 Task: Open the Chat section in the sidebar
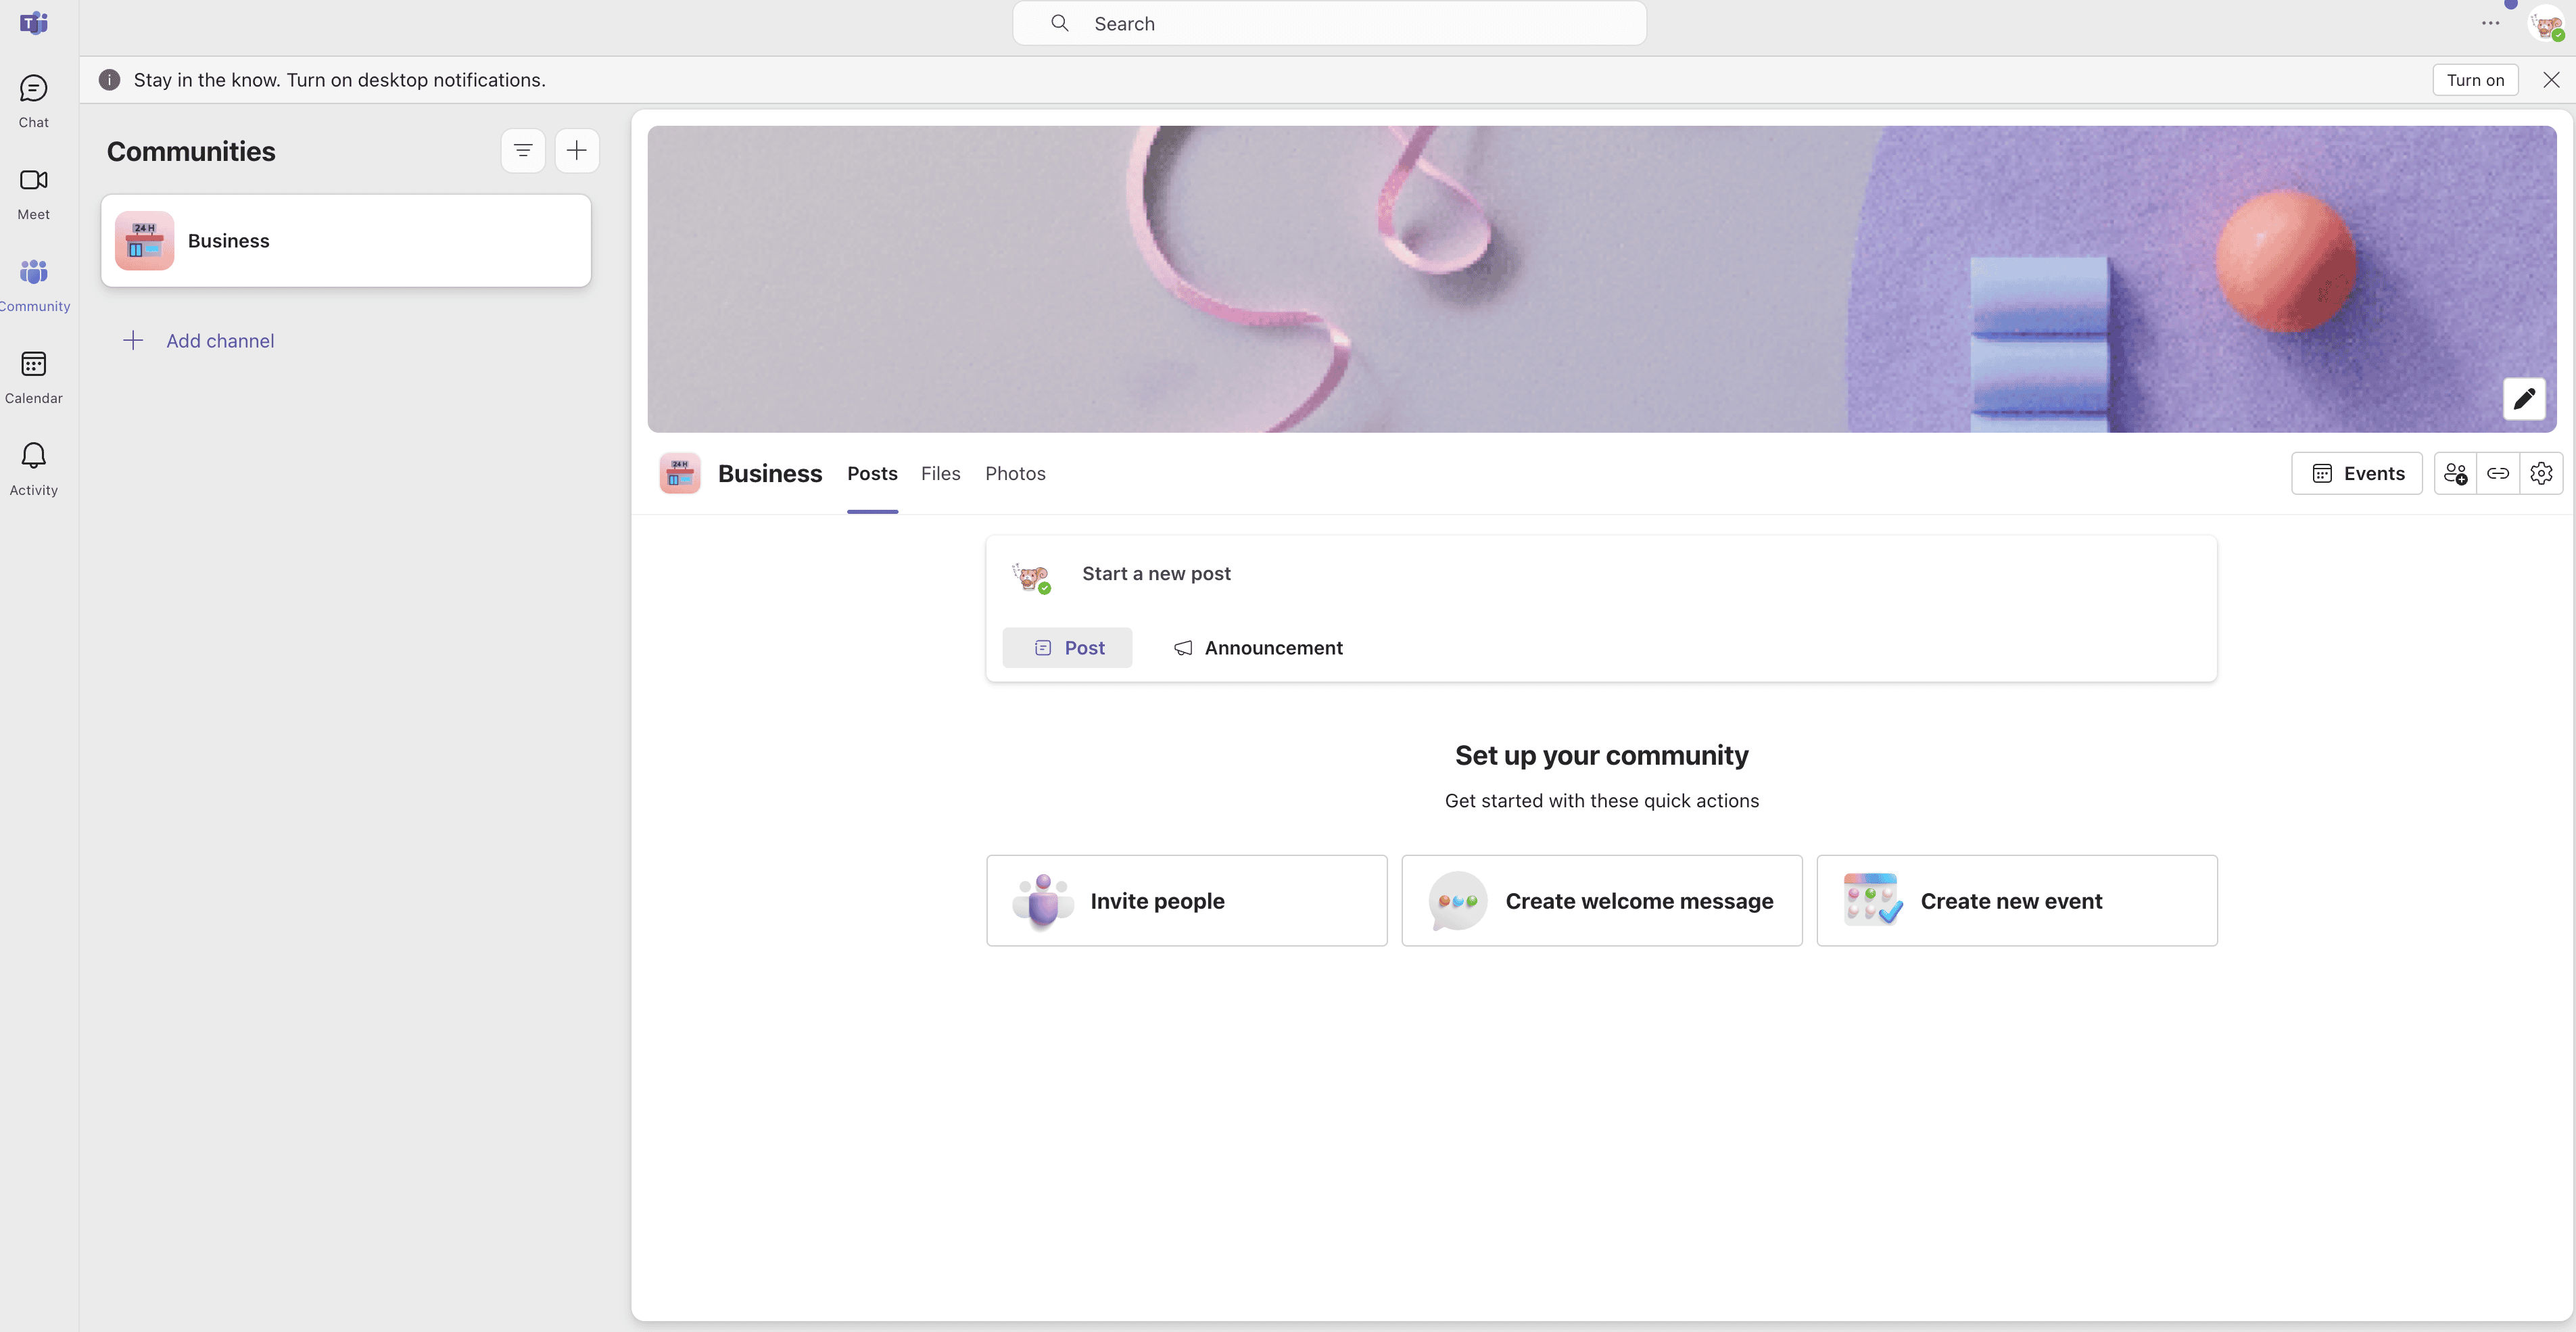click(x=33, y=101)
